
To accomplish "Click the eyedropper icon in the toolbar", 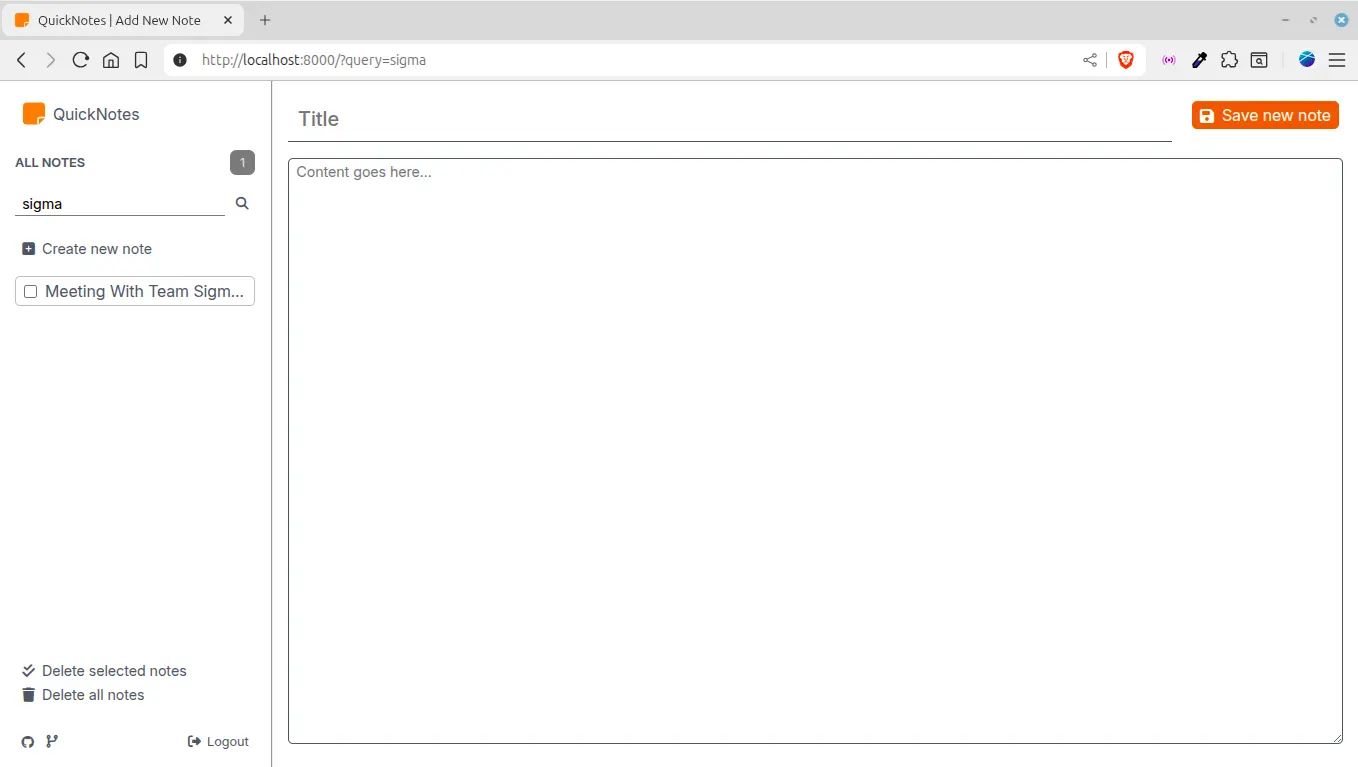I will coord(1199,60).
